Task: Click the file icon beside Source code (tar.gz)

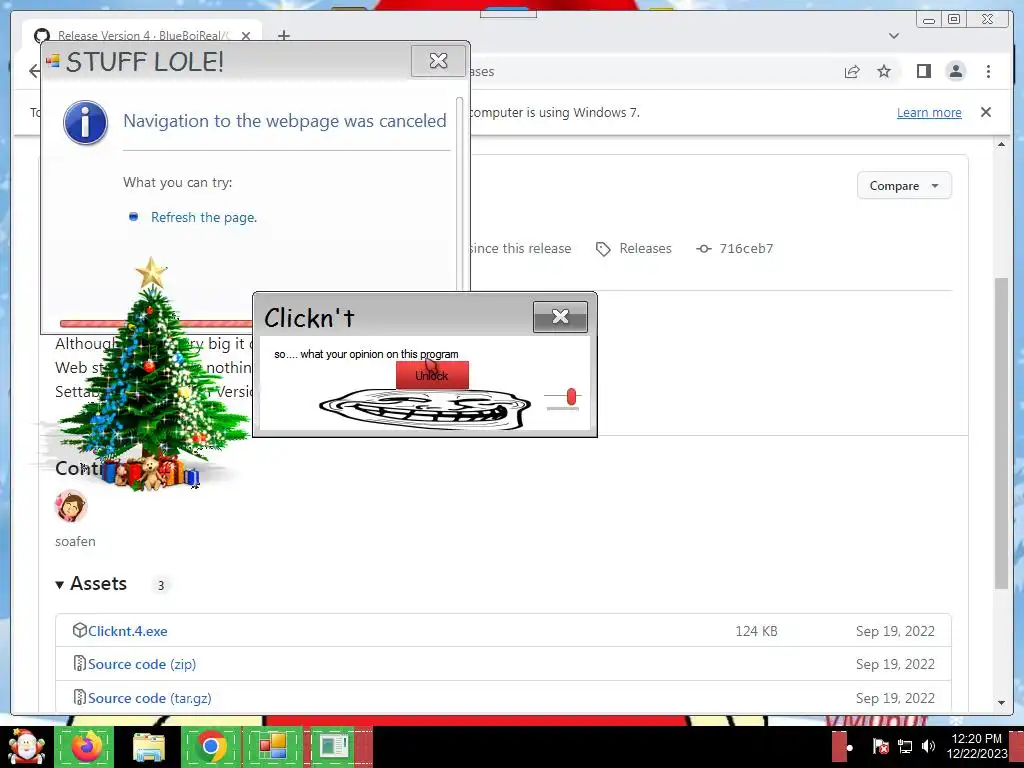Action: pos(80,697)
